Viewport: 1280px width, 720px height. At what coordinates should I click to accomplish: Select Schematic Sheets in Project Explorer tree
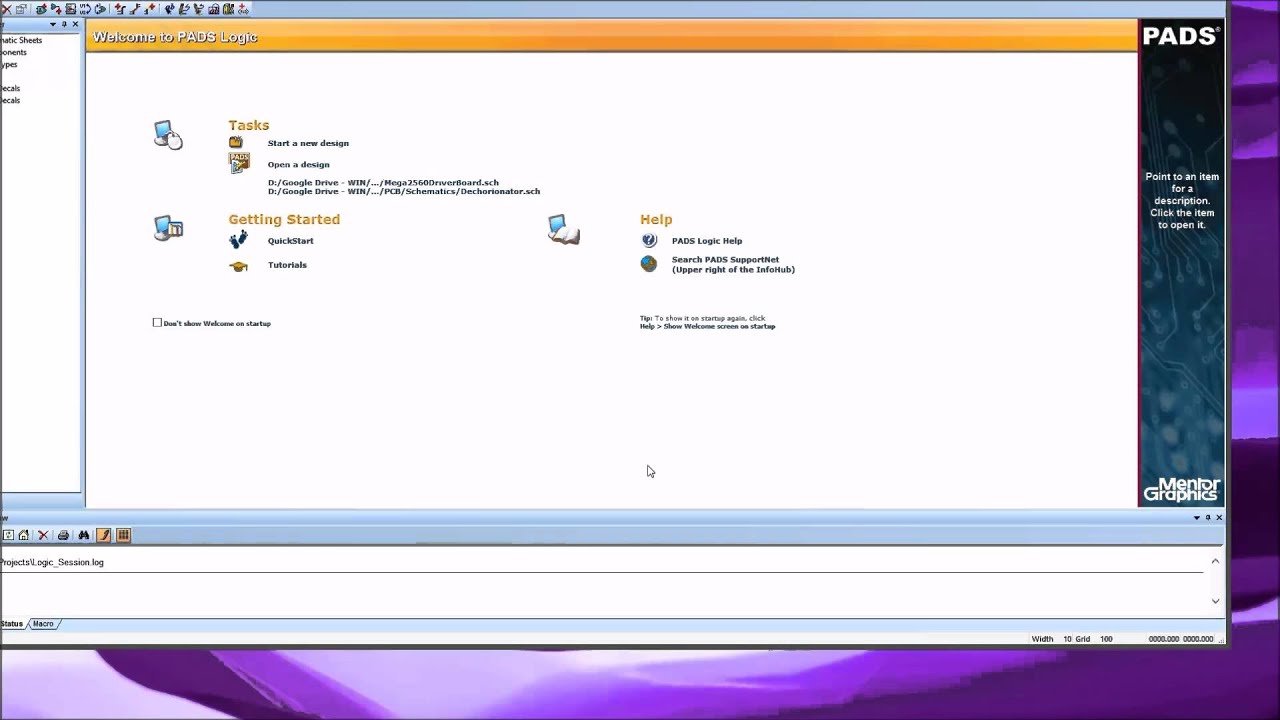[21, 40]
